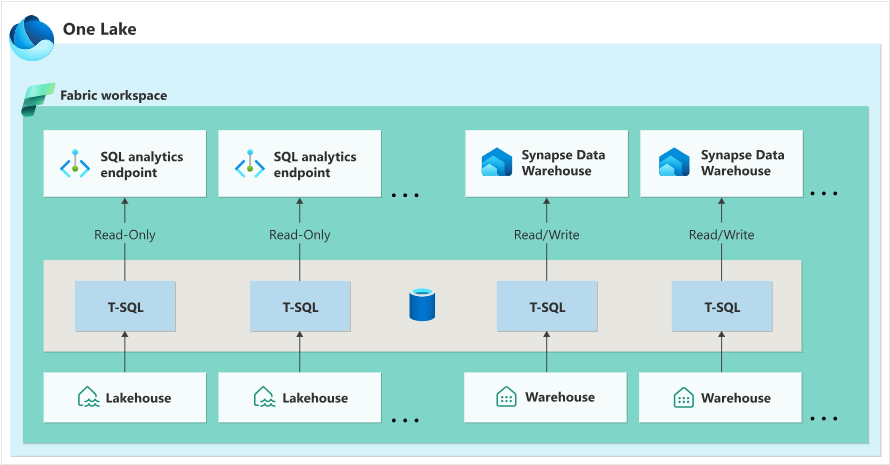Screen dimensions: 890x465
Task: Click the leftmost SQL analytics endpoint icon
Action: pos(75,164)
